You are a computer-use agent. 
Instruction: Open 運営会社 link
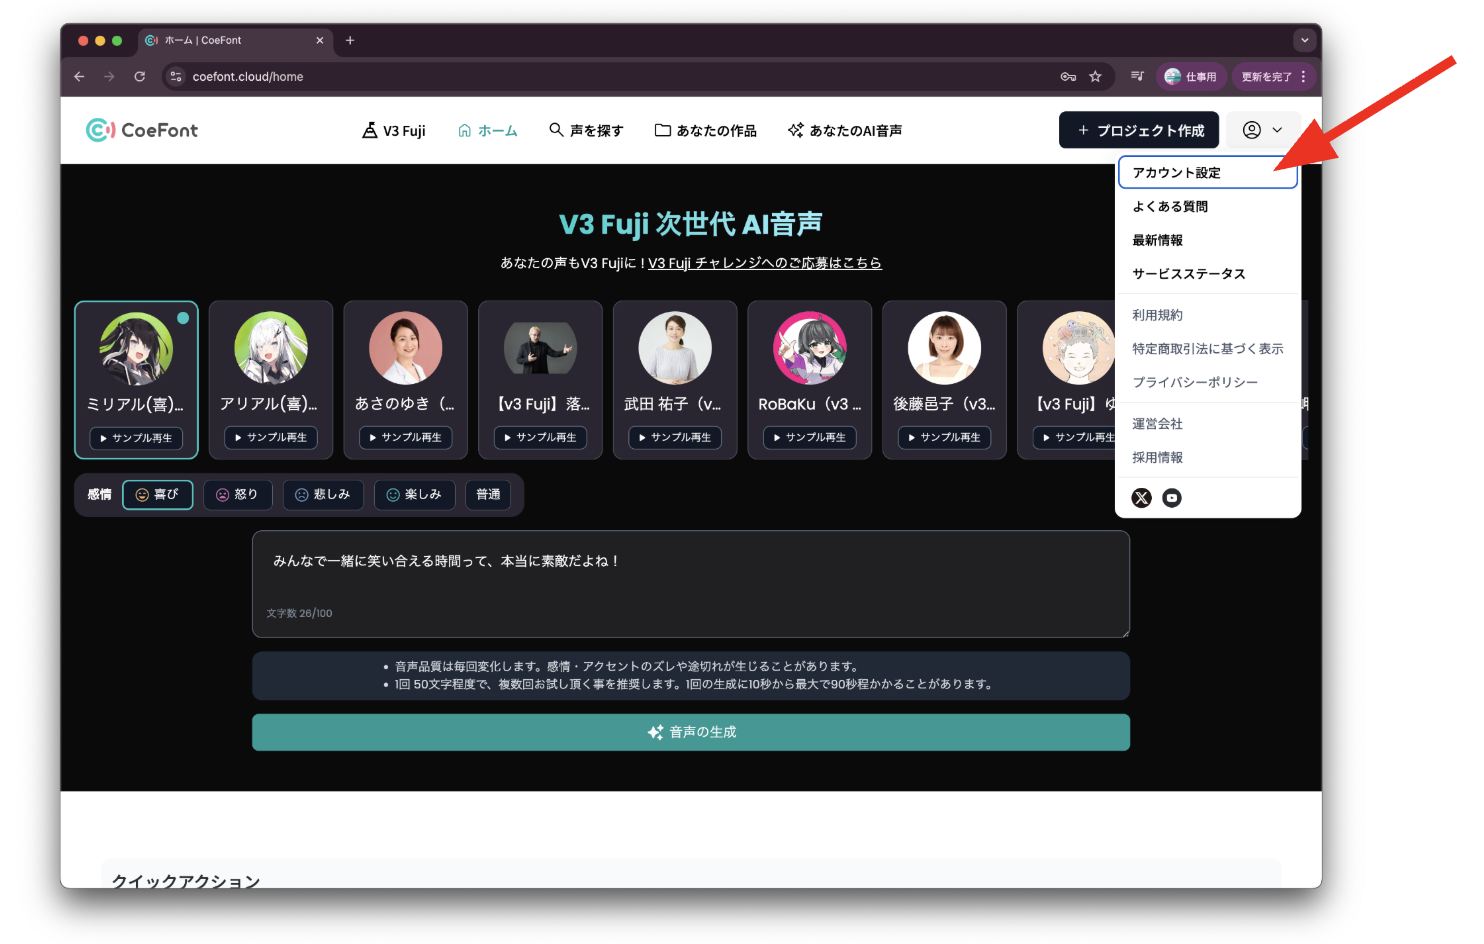click(1157, 424)
